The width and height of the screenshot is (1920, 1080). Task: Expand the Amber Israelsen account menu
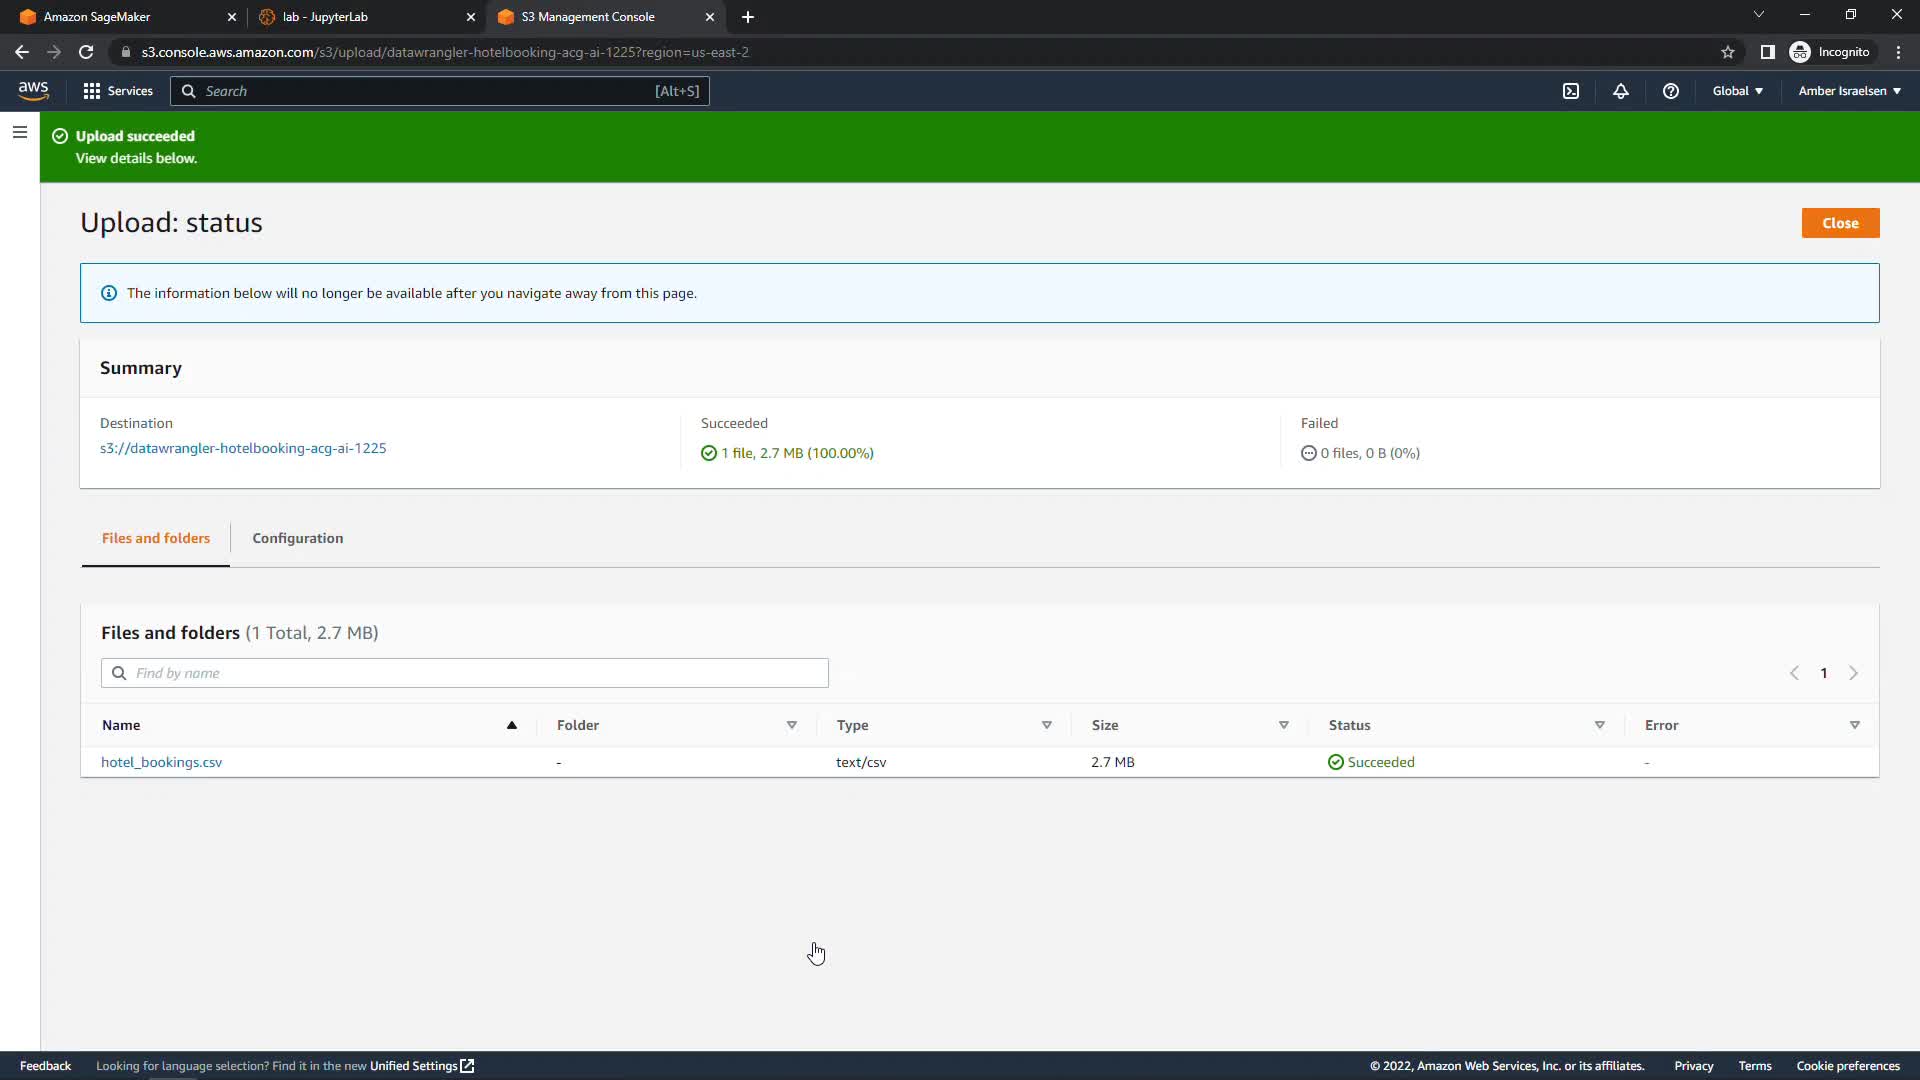(x=1849, y=91)
